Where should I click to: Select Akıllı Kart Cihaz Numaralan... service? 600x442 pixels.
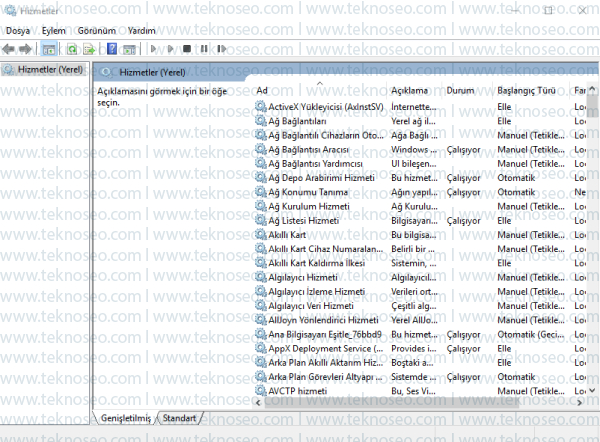pyautogui.click(x=326, y=249)
